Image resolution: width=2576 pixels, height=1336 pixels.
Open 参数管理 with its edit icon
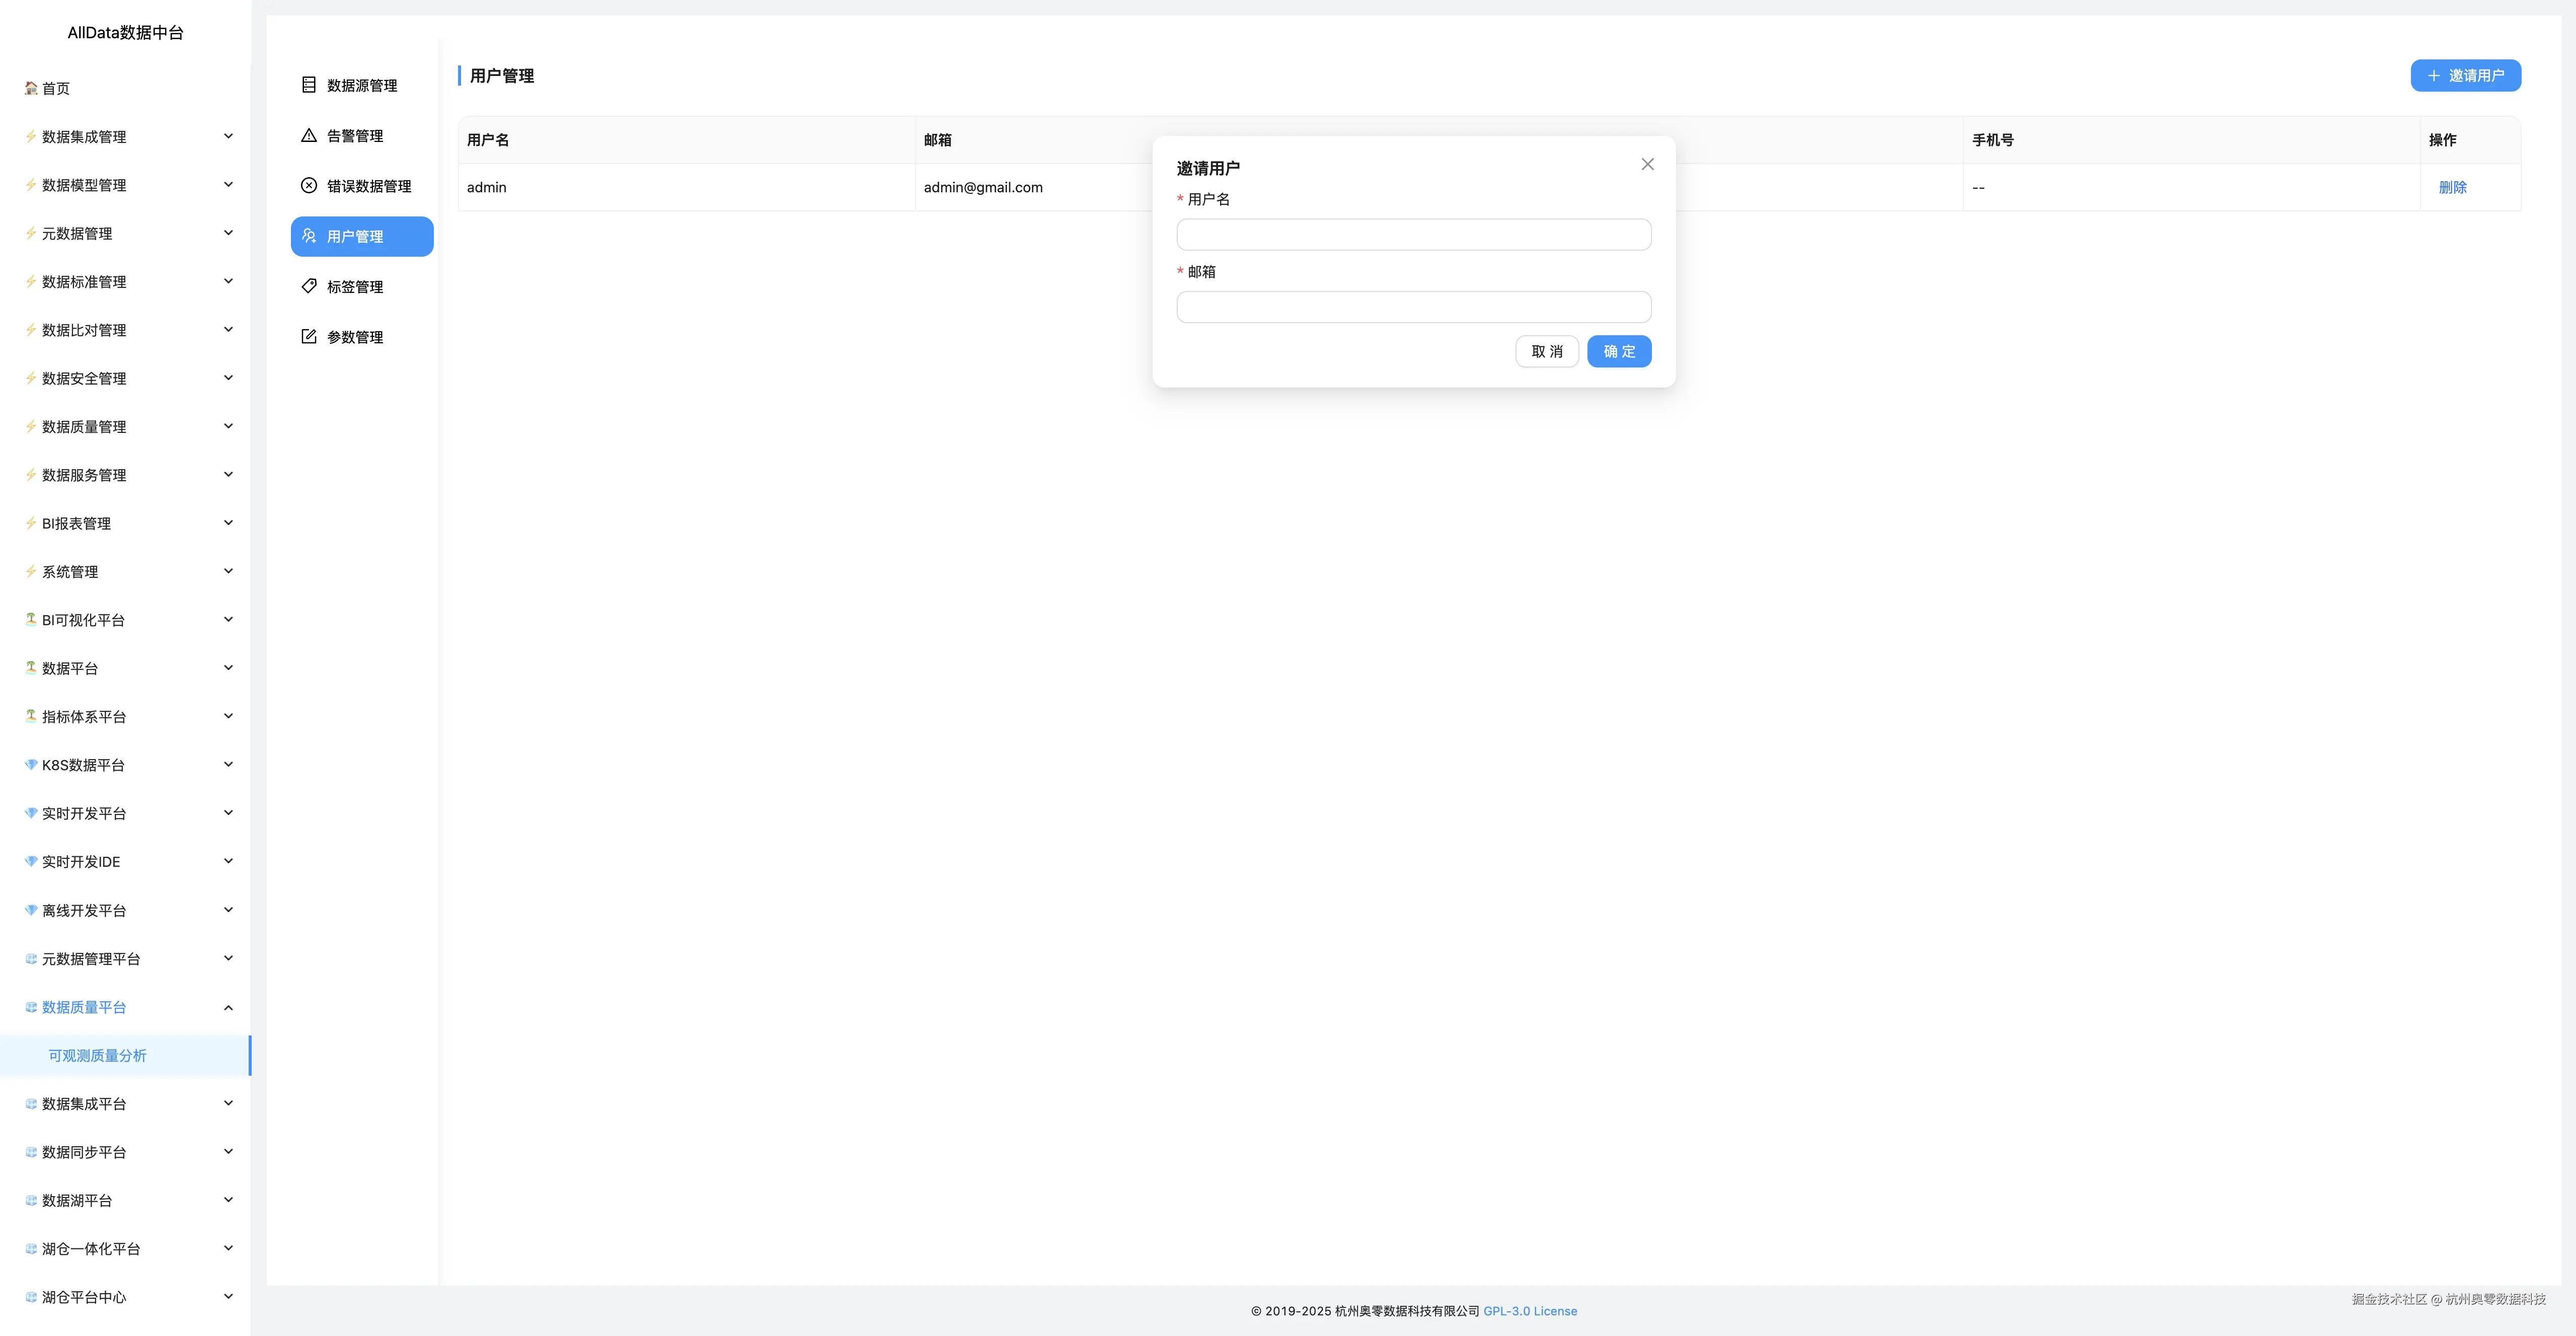tap(308, 337)
